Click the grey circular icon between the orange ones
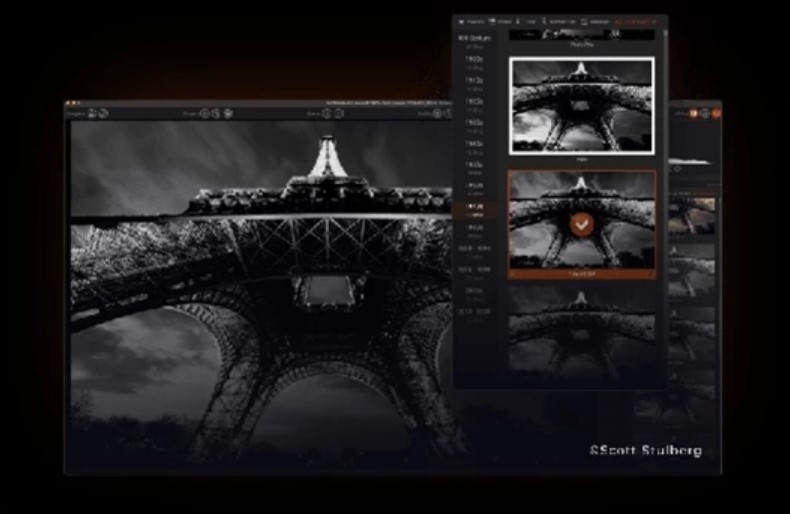The height and width of the screenshot is (514, 790). point(704,113)
